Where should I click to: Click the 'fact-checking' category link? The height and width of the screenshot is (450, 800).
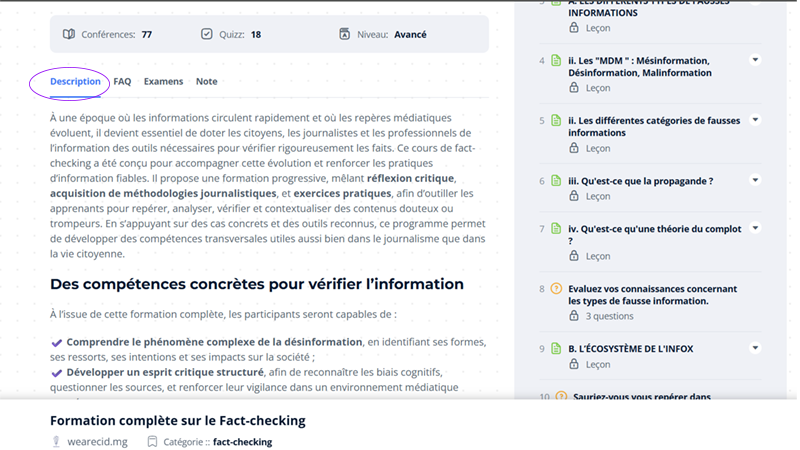click(242, 442)
